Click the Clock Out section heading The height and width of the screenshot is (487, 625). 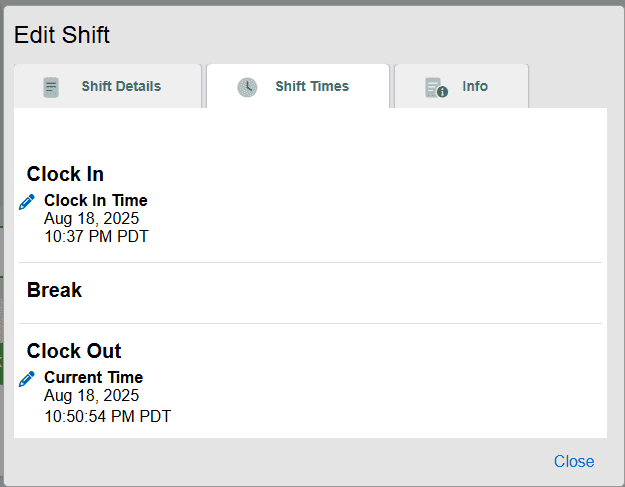(x=74, y=351)
